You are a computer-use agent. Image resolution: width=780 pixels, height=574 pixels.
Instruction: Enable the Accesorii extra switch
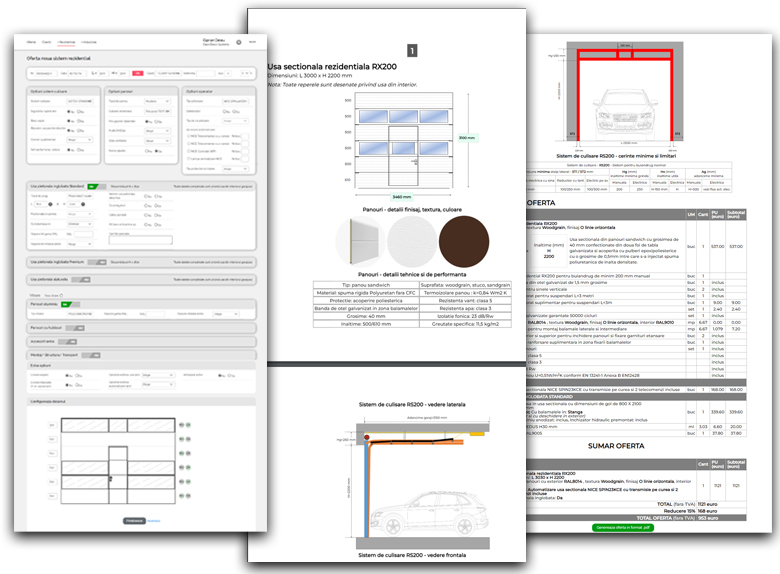click(x=68, y=342)
